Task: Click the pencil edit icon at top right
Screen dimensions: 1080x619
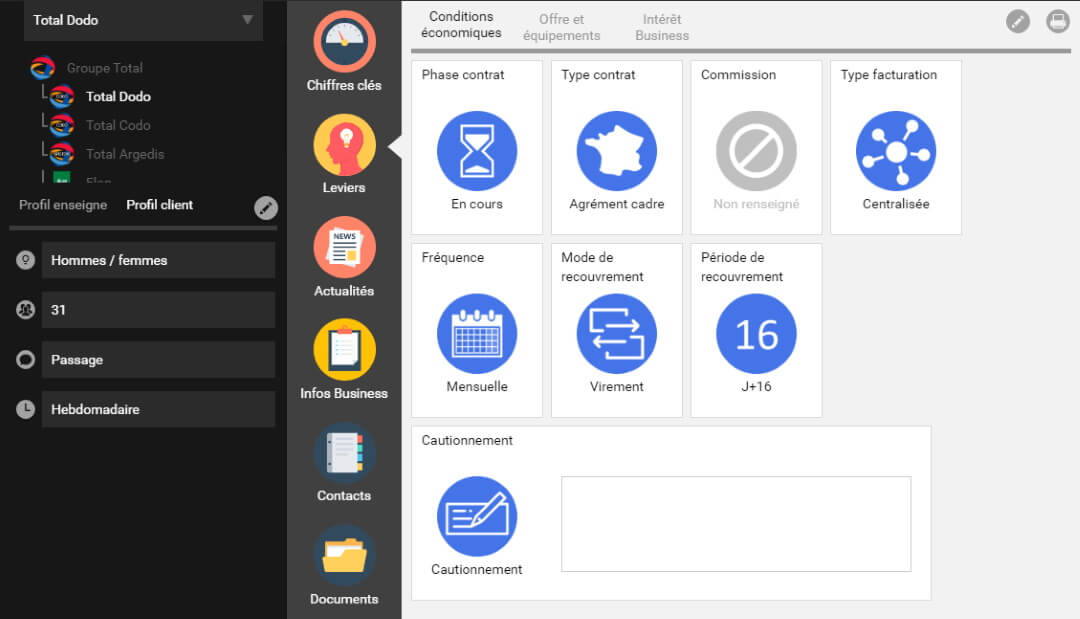Action: click(x=1018, y=21)
